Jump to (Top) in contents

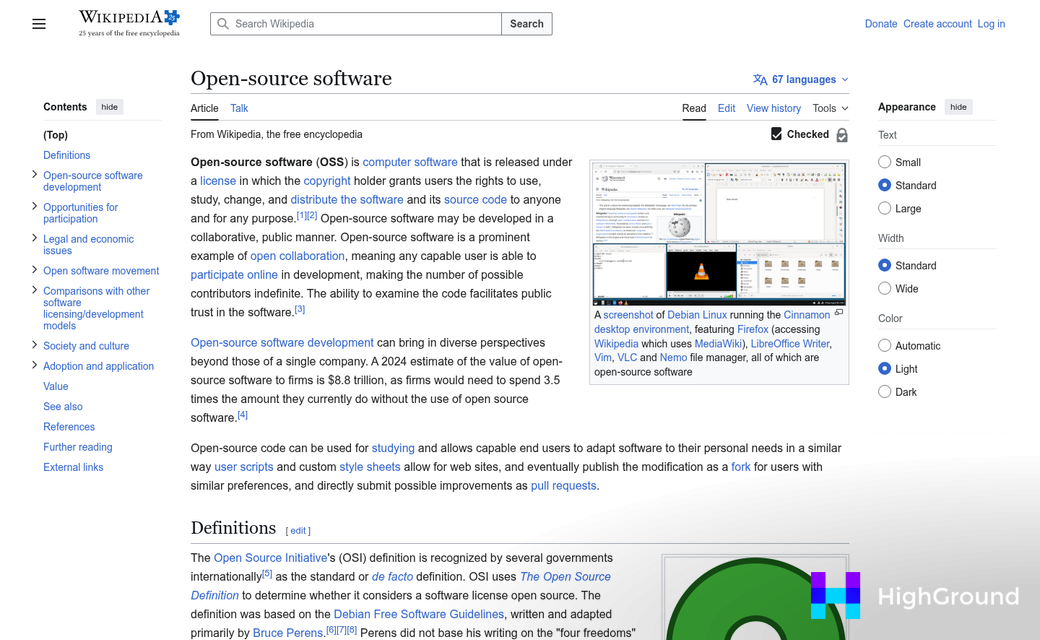[56, 135]
